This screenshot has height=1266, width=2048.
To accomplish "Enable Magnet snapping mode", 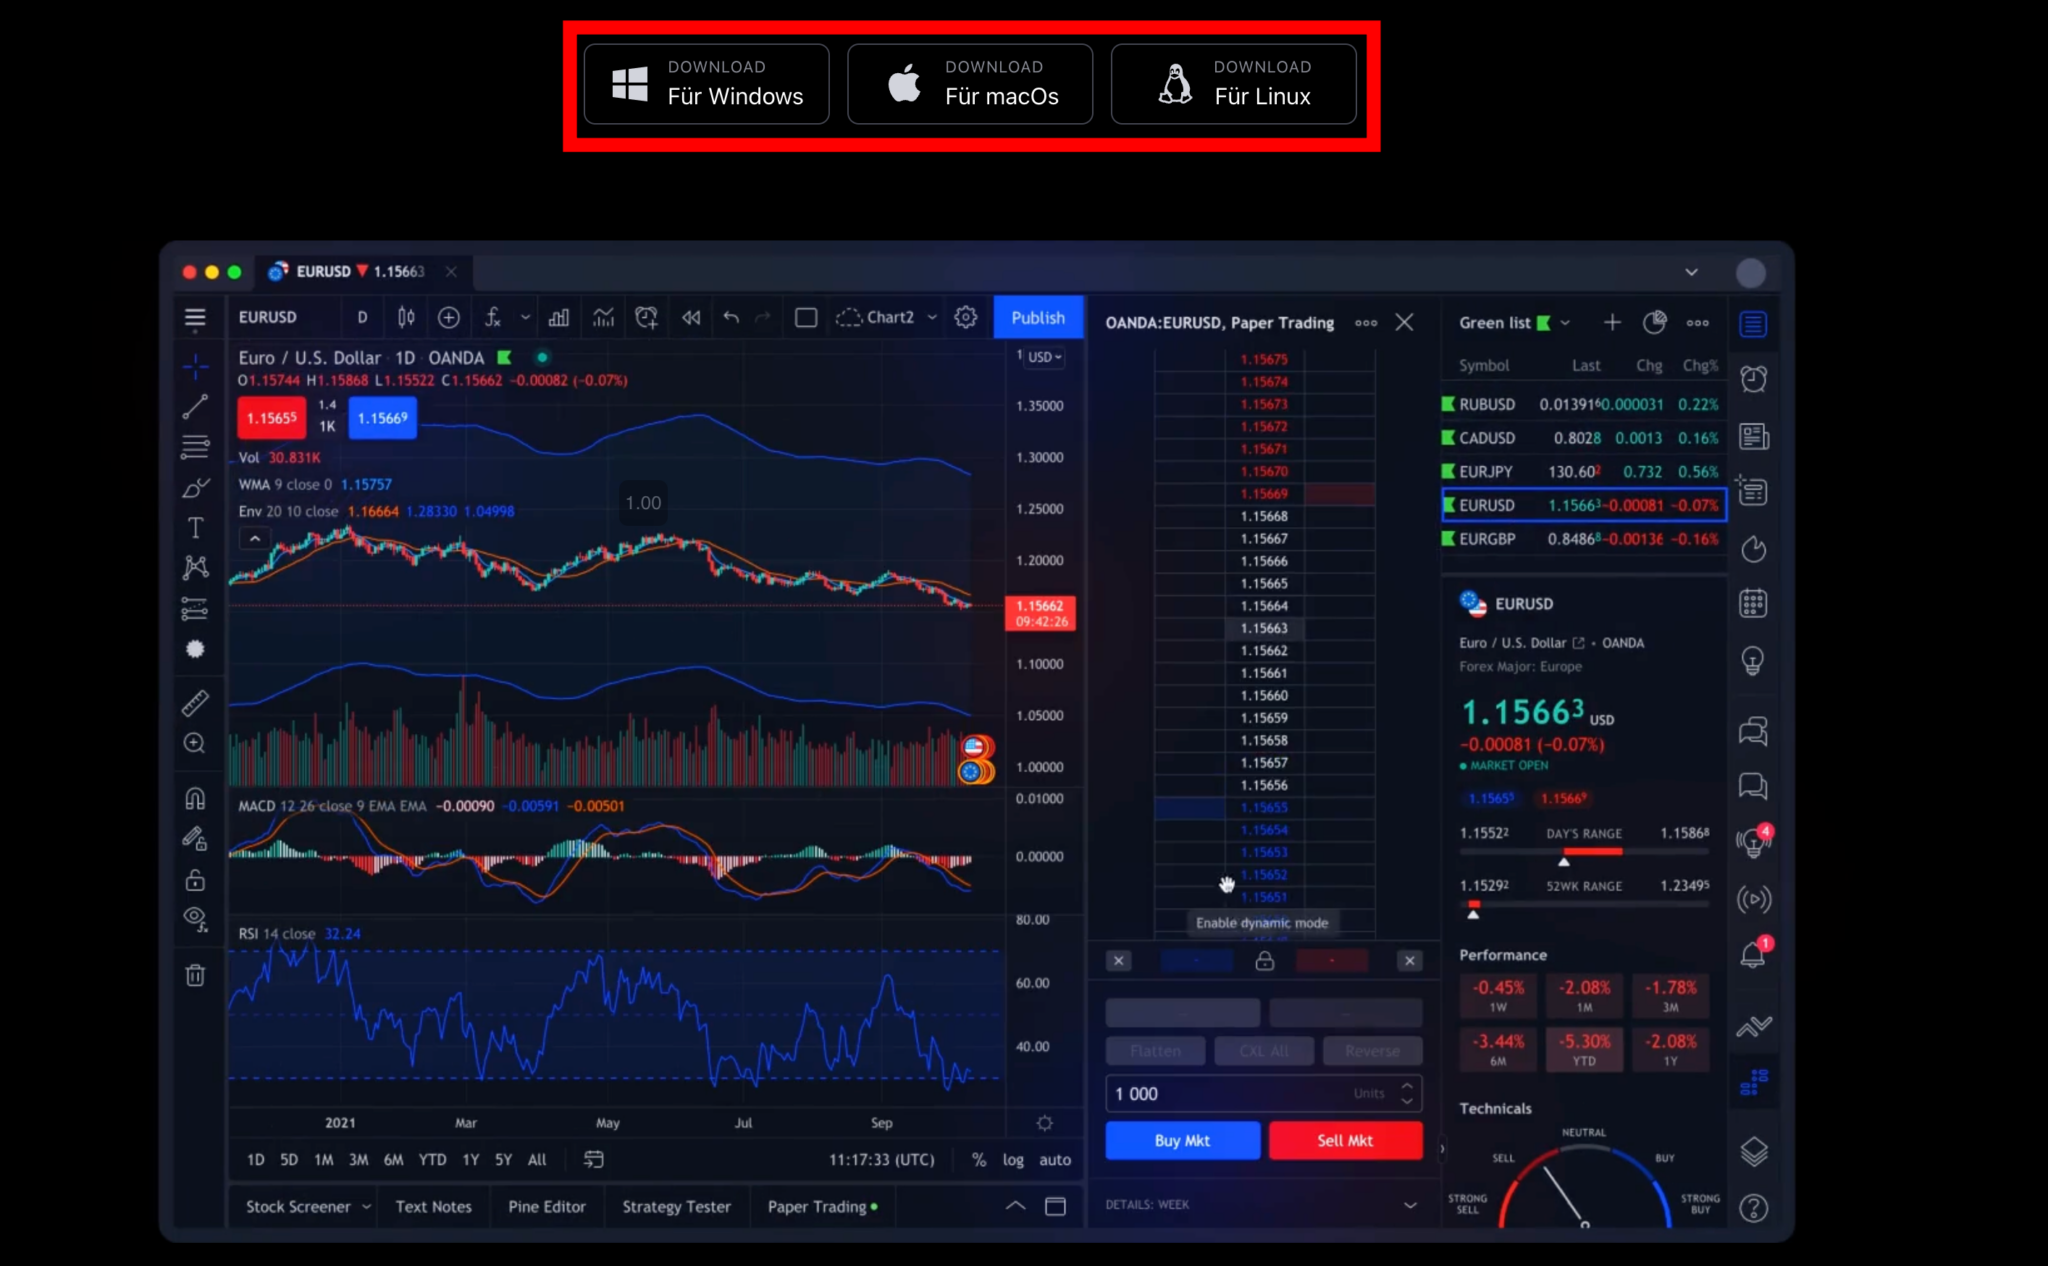I will [x=196, y=797].
